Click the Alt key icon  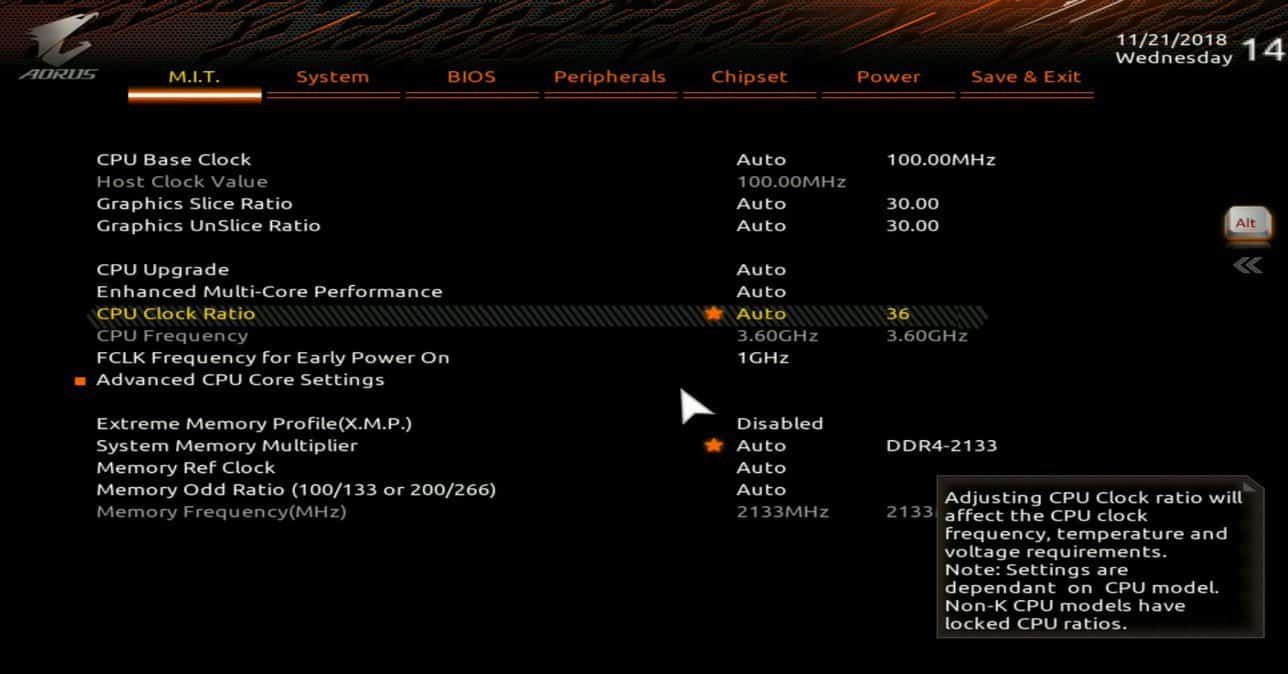pyautogui.click(x=1246, y=224)
